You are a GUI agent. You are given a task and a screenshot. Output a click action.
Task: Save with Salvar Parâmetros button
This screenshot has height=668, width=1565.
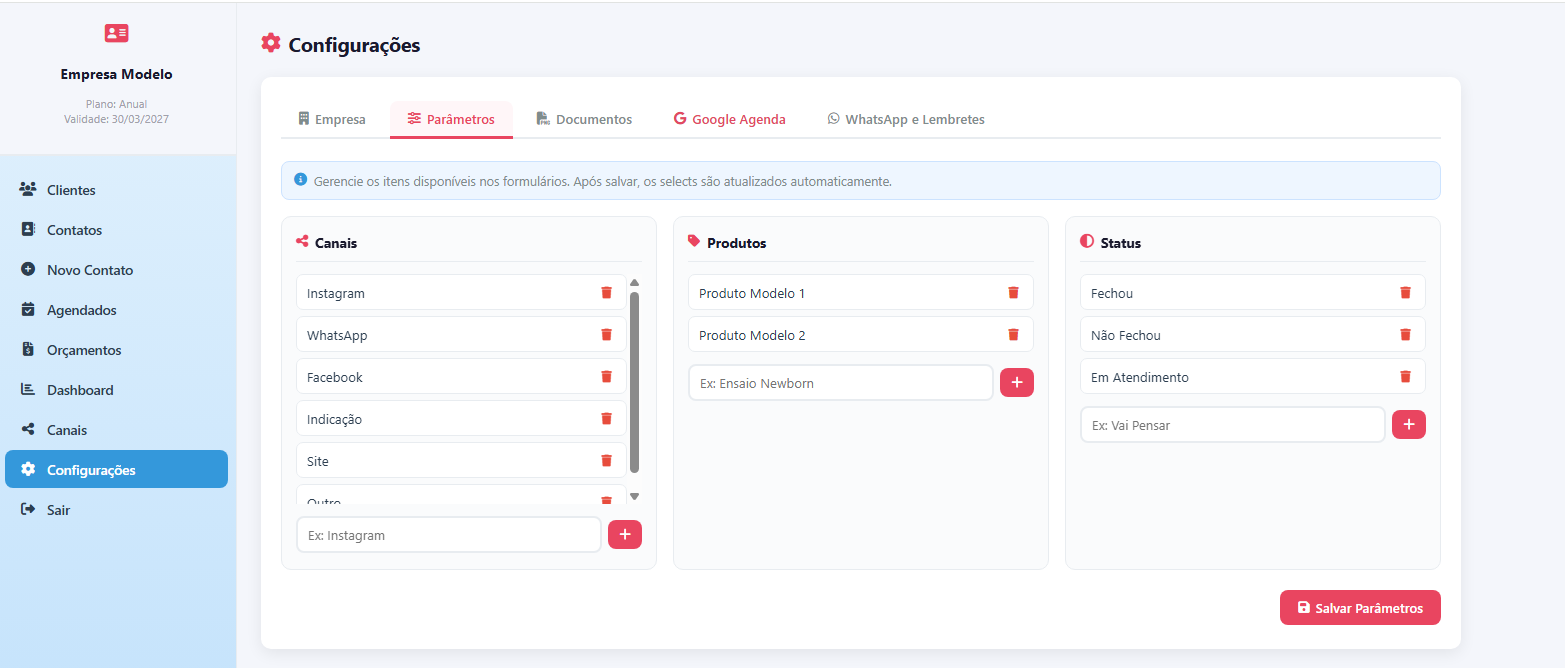[x=1360, y=608]
